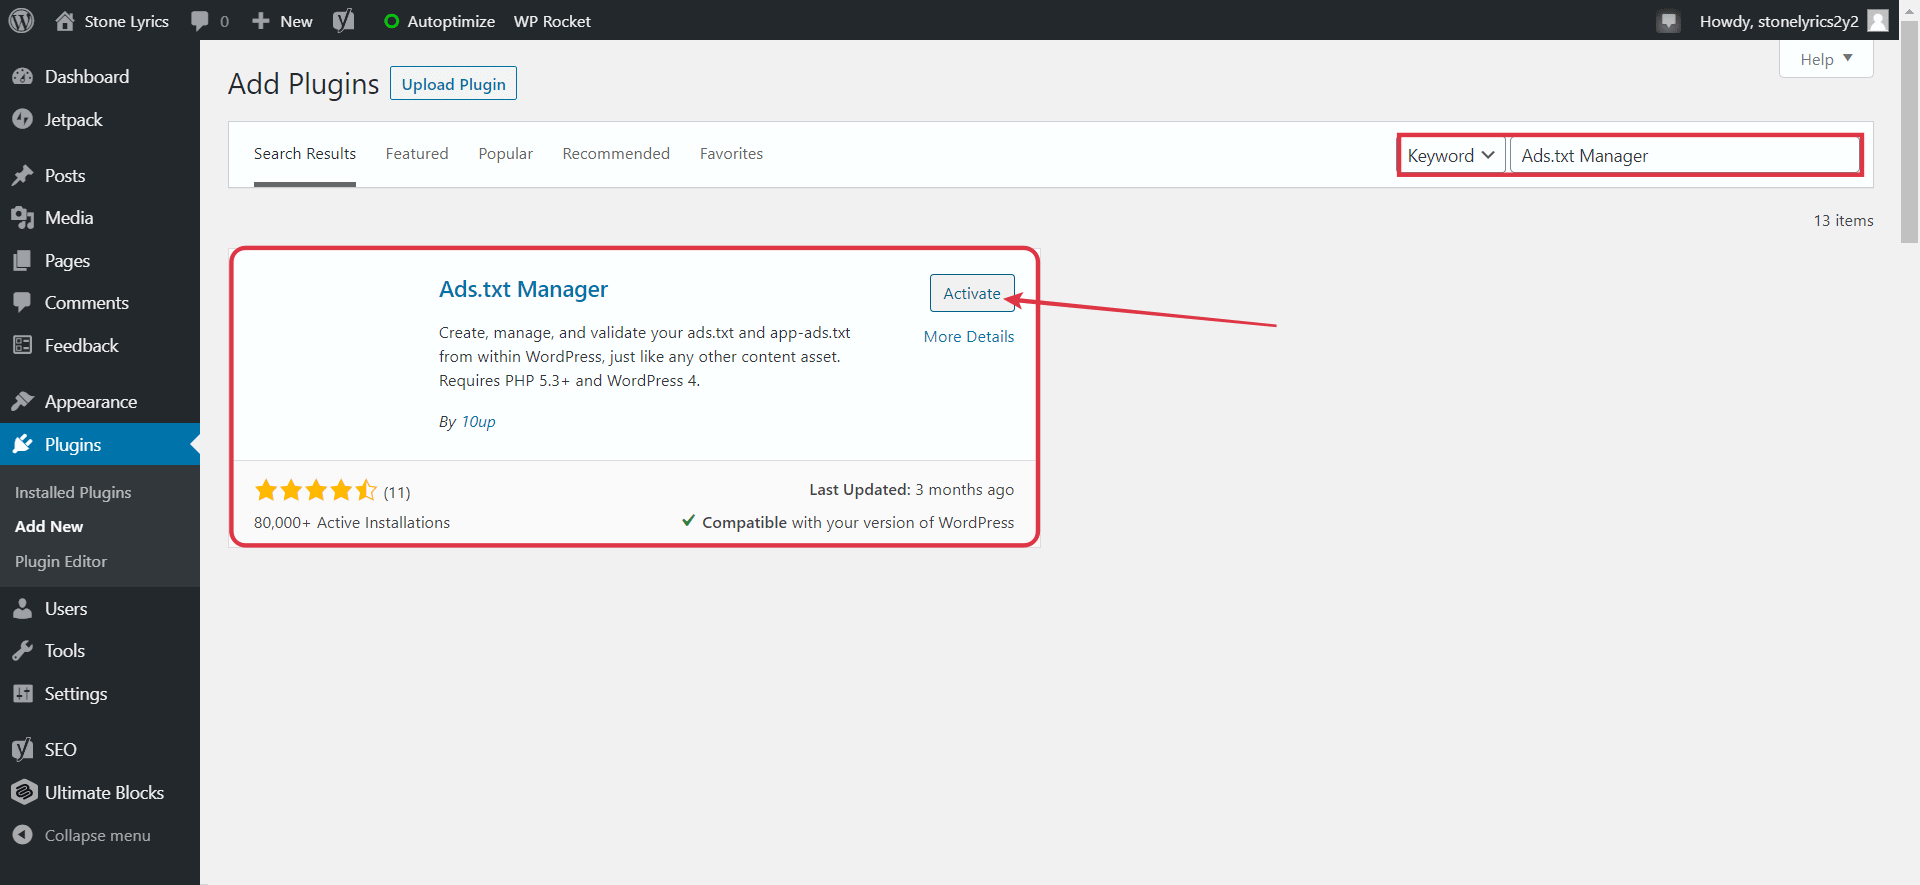1920x885 pixels.
Task: Click Howdy, stonelyrics2y2 account menu
Action: [1779, 21]
